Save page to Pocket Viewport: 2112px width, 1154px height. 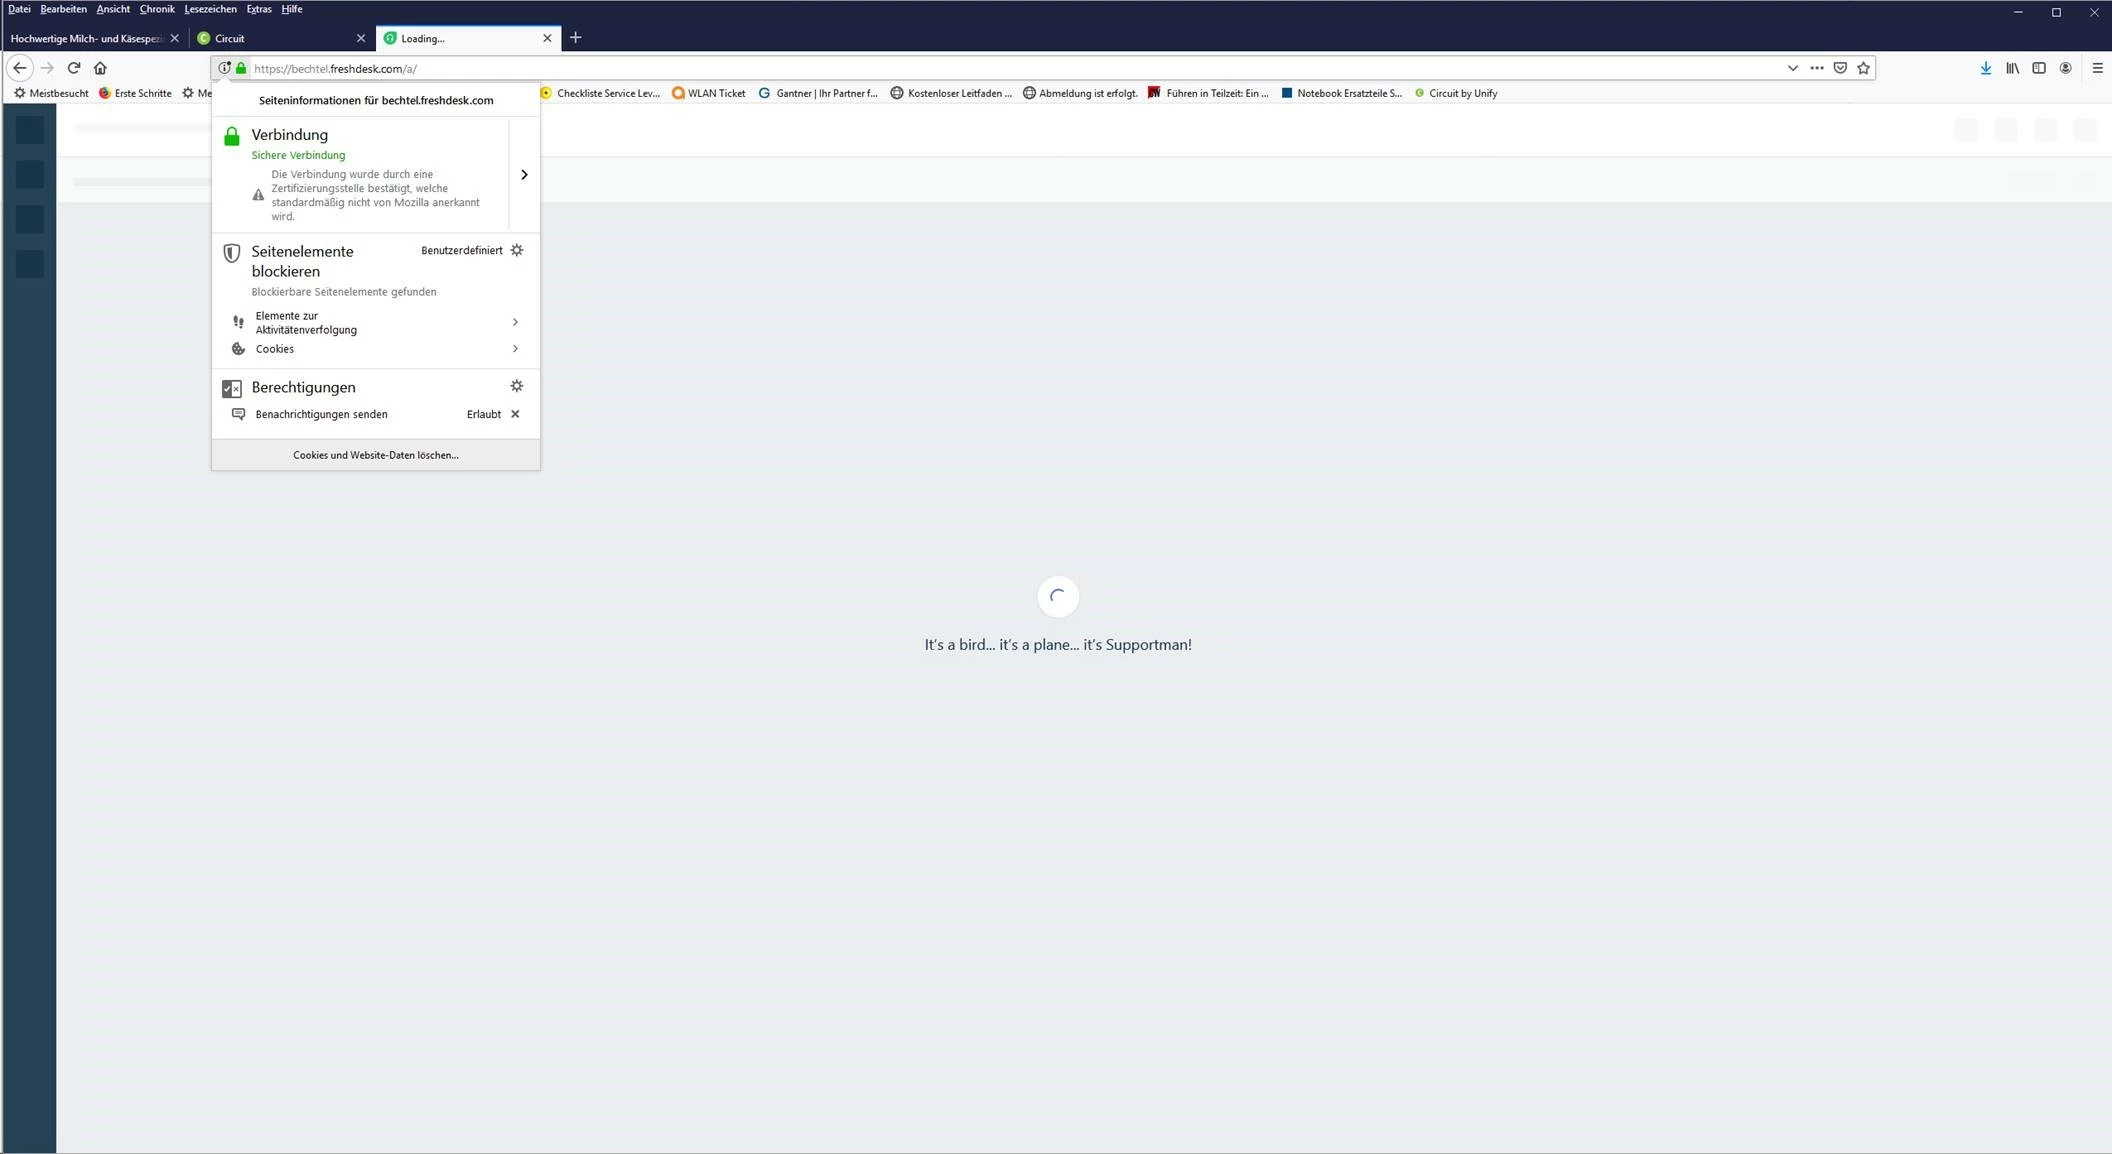click(x=1840, y=68)
